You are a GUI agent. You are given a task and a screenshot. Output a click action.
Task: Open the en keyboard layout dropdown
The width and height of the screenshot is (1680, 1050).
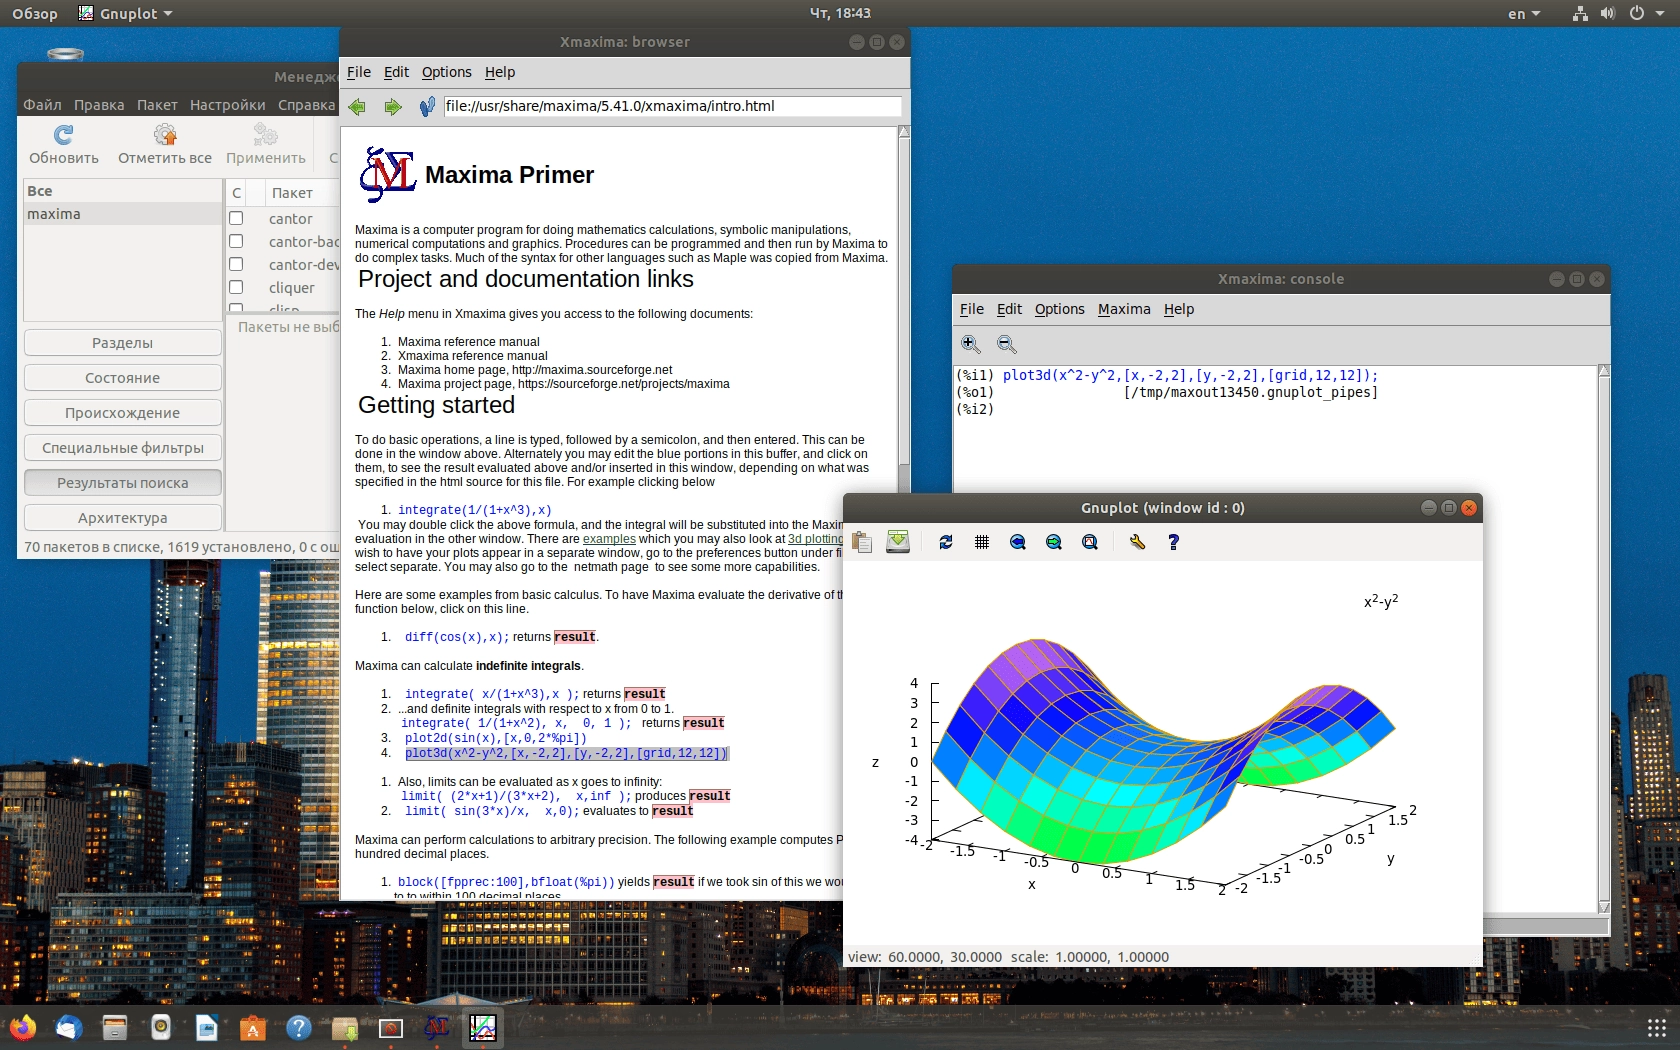[x=1524, y=13]
